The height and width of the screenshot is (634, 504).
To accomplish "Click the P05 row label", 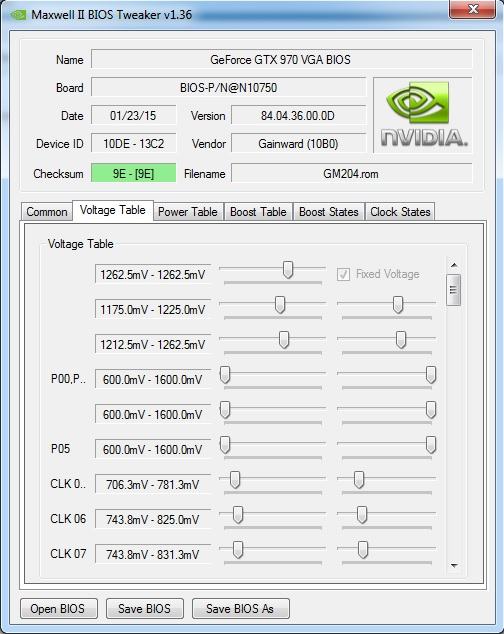I will click(x=61, y=449).
